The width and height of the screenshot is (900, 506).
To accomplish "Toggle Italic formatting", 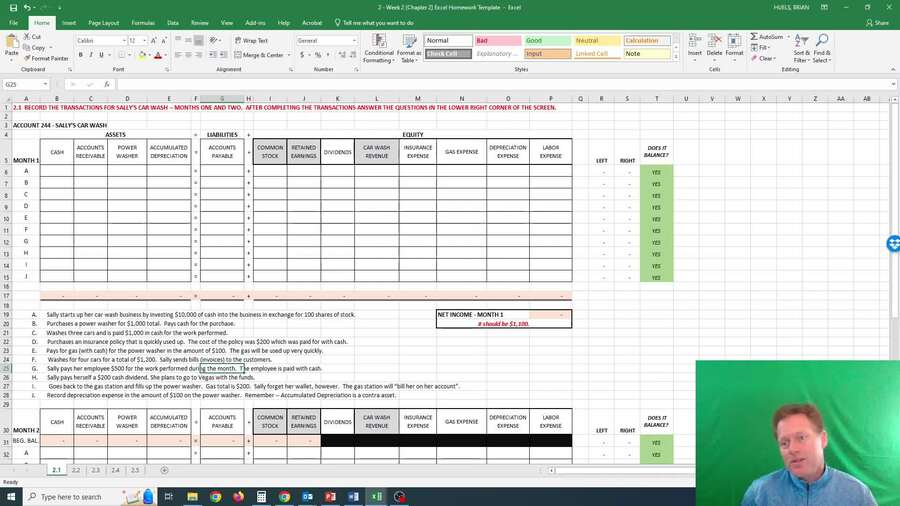I will [x=91, y=55].
